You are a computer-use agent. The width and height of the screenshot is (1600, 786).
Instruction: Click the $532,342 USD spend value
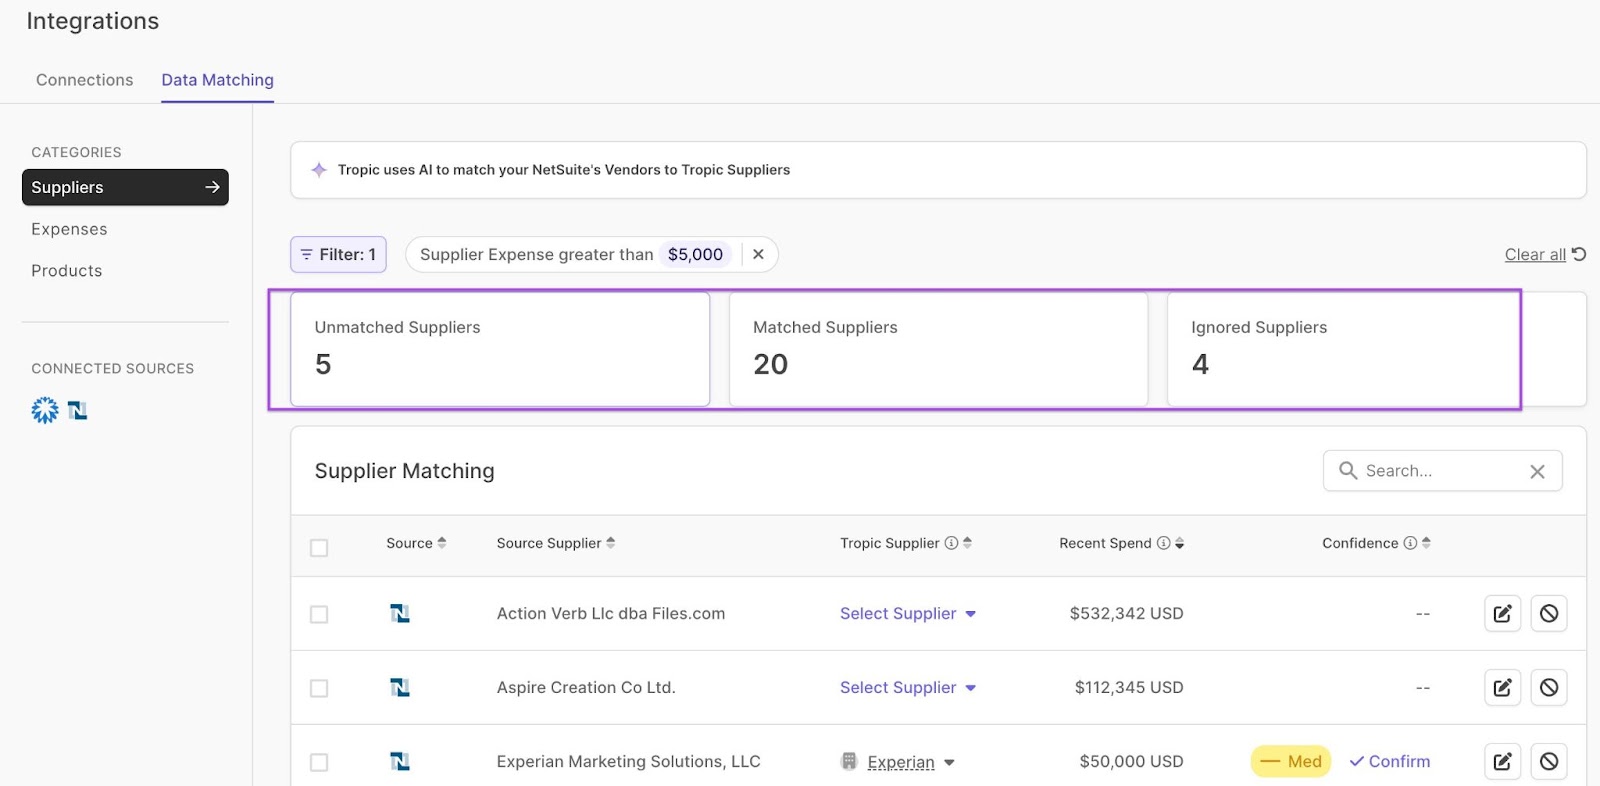click(1127, 614)
